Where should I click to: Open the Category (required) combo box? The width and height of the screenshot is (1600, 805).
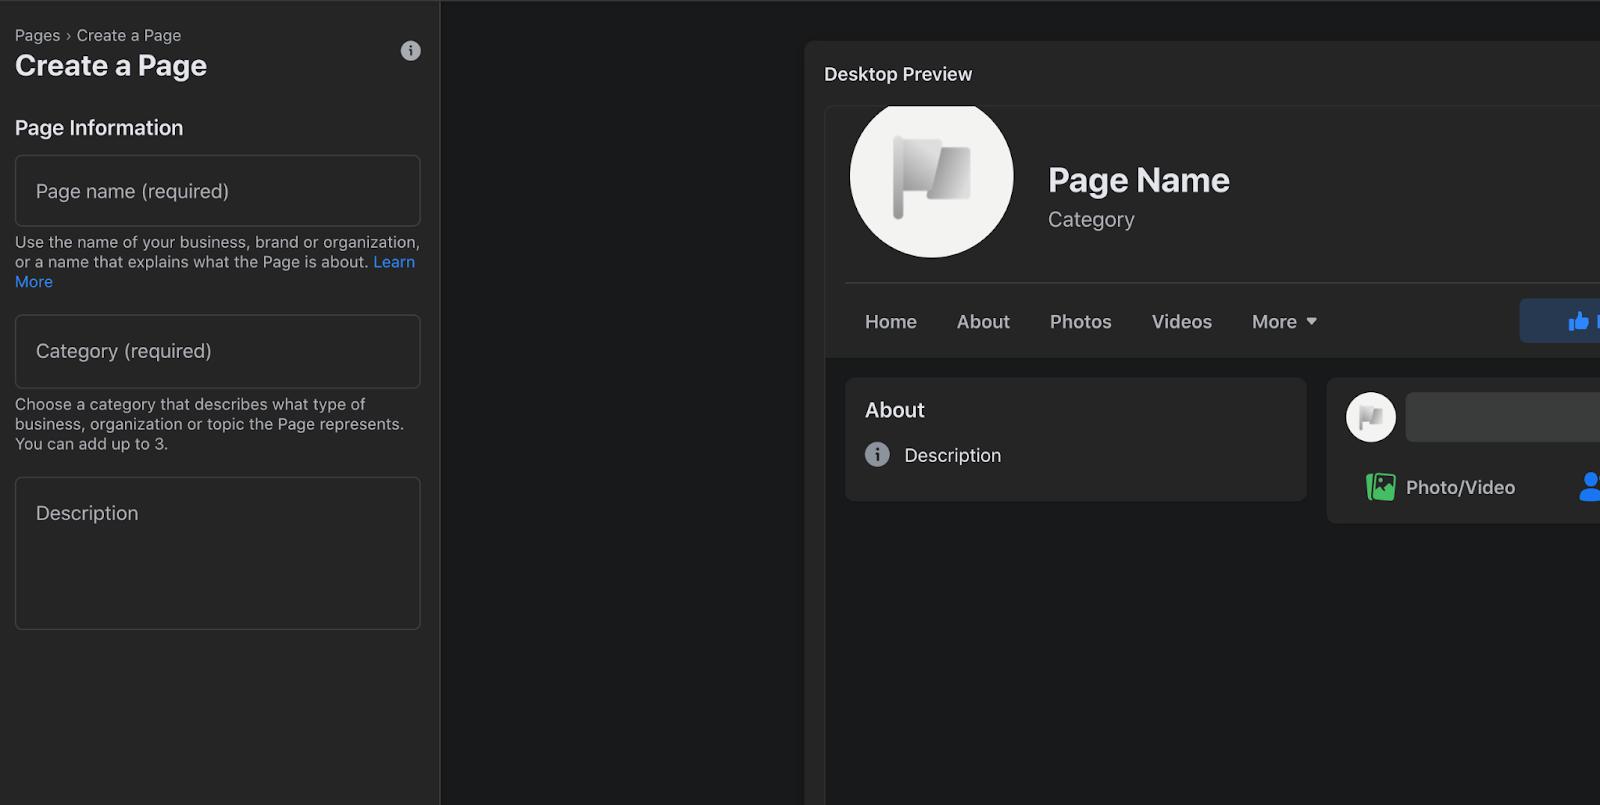pos(218,351)
